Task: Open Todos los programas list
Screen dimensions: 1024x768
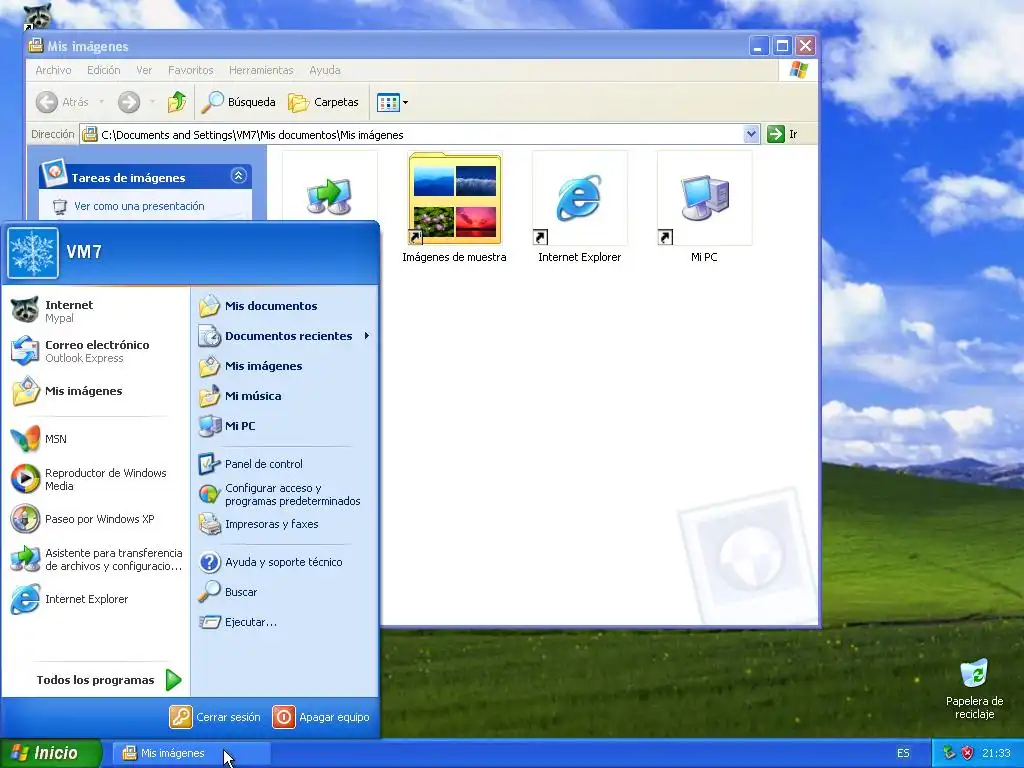Action: pyautogui.click(x=108, y=680)
